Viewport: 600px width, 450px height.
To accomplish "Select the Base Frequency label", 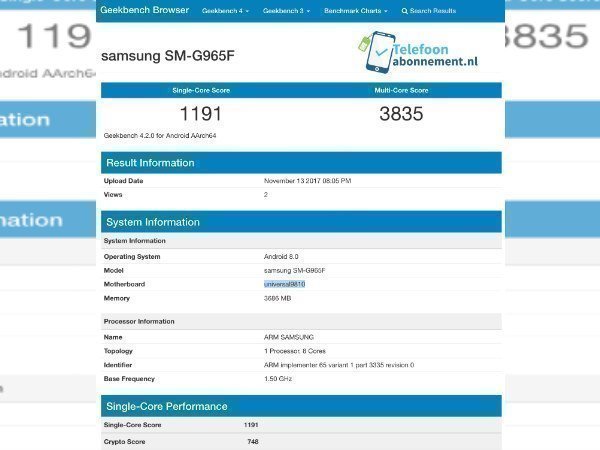I will point(129,379).
